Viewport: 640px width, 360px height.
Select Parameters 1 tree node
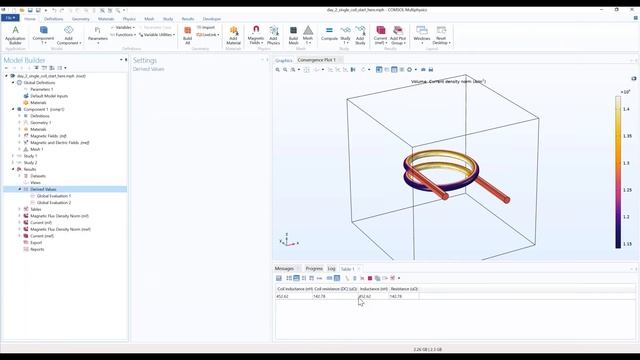tap(41, 89)
